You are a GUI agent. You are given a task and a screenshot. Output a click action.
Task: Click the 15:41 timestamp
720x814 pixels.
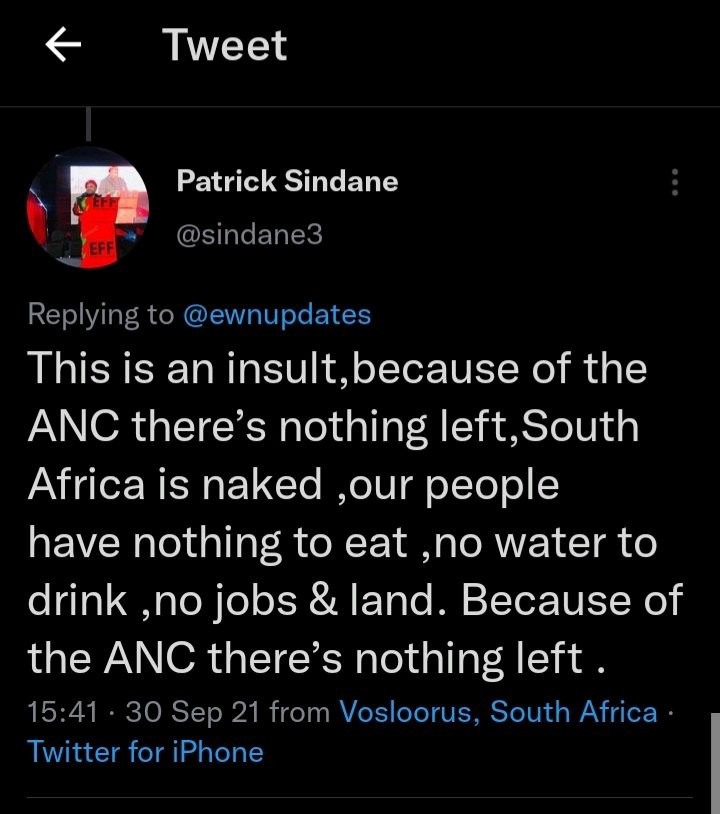point(62,711)
